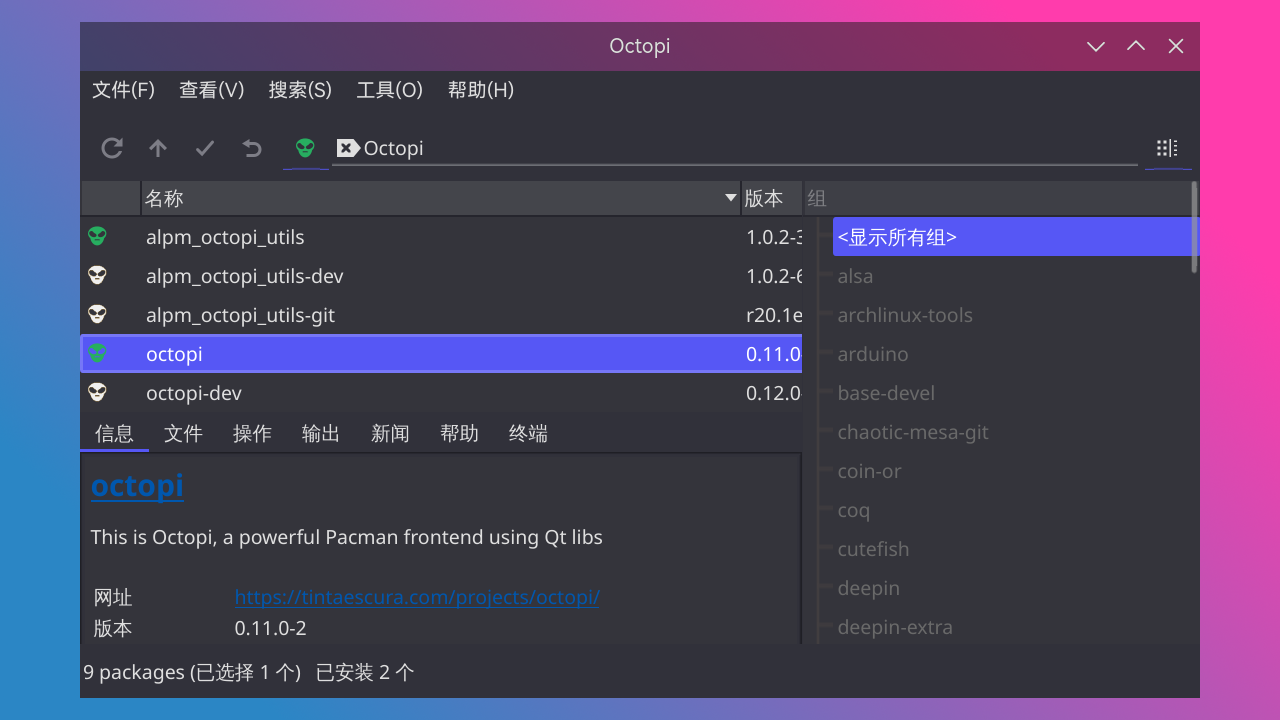
Task: Click the status icon of octopi-dev package
Action: tap(97, 393)
